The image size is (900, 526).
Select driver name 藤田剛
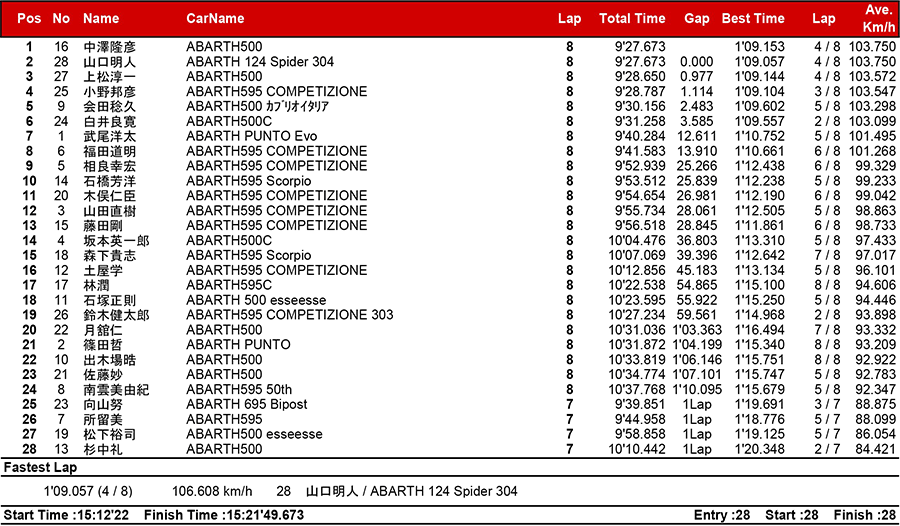pos(103,226)
